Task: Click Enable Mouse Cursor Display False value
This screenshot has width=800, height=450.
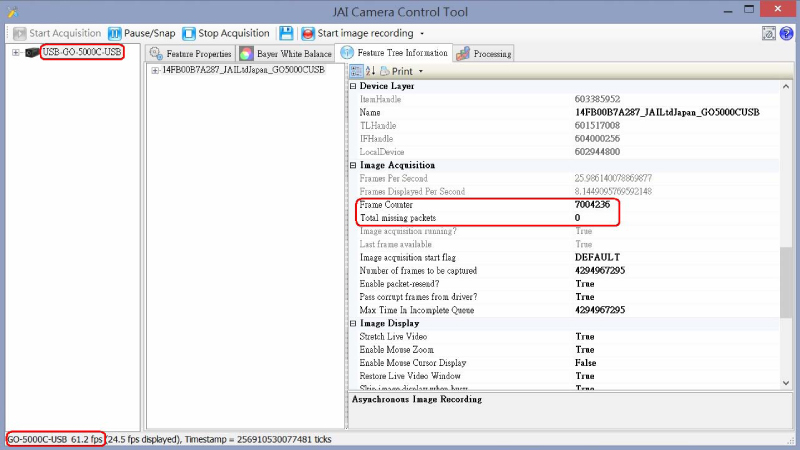Action: [586, 363]
